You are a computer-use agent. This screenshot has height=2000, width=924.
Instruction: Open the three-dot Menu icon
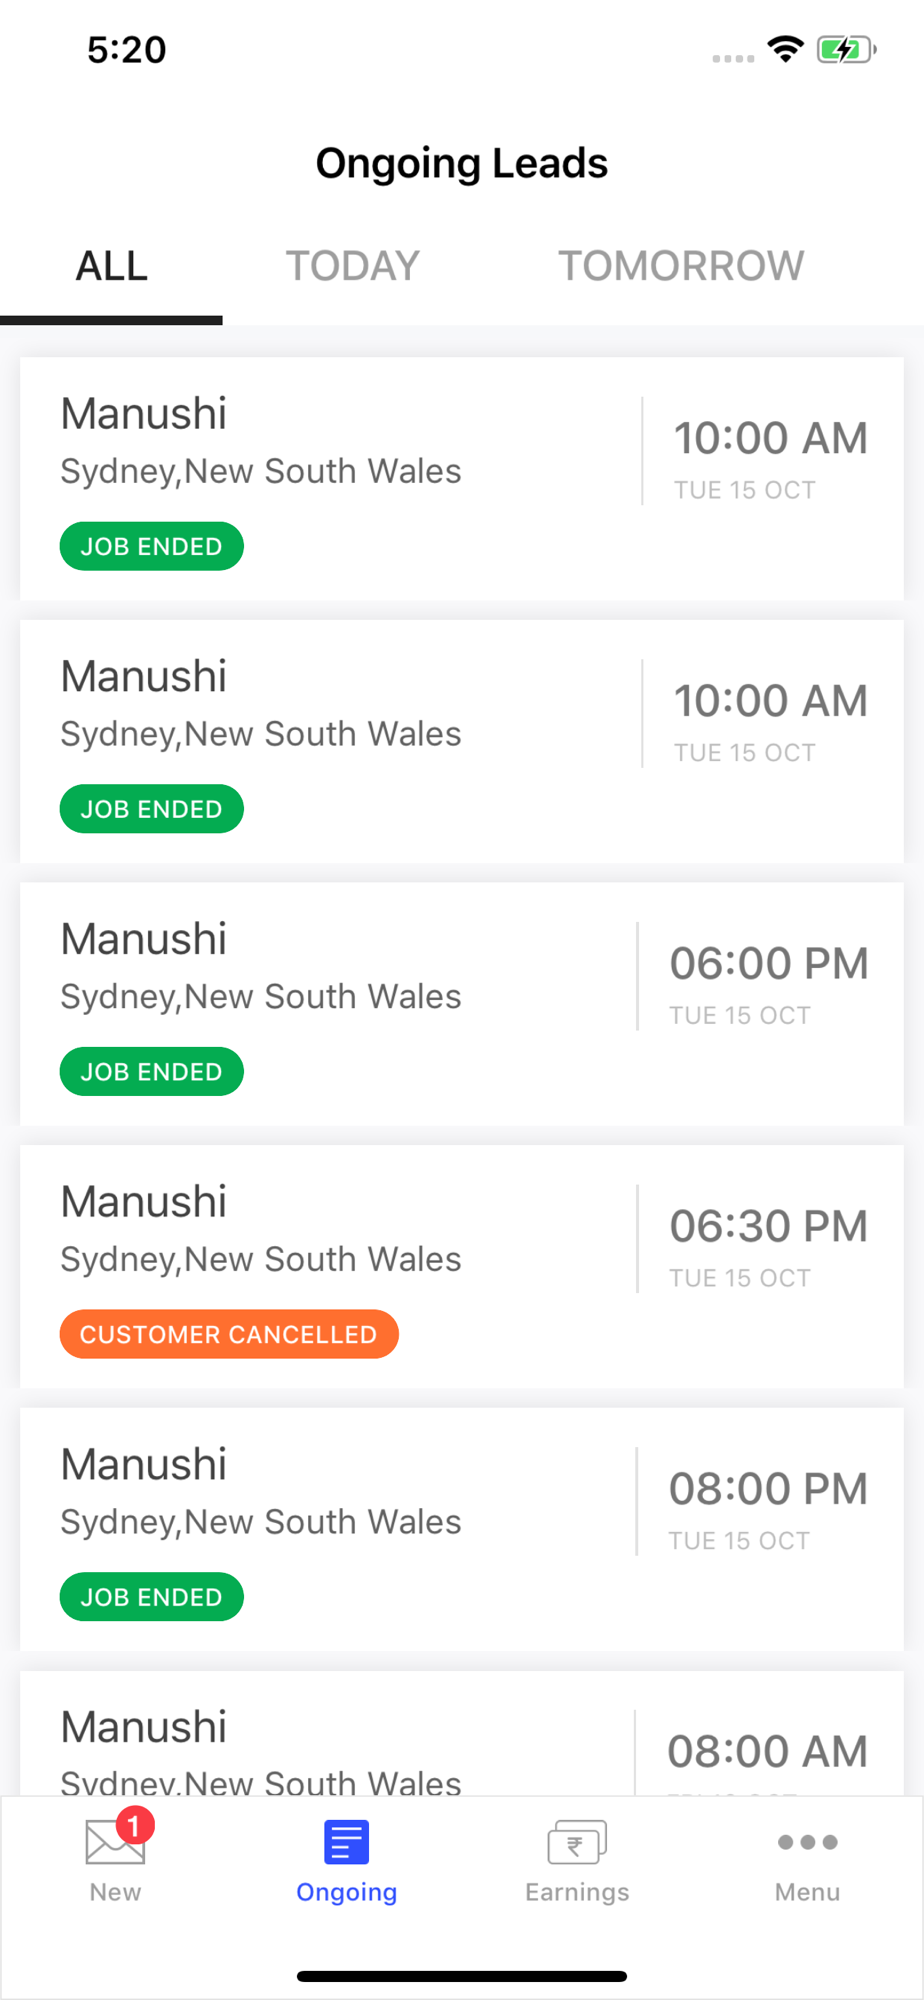(807, 1842)
